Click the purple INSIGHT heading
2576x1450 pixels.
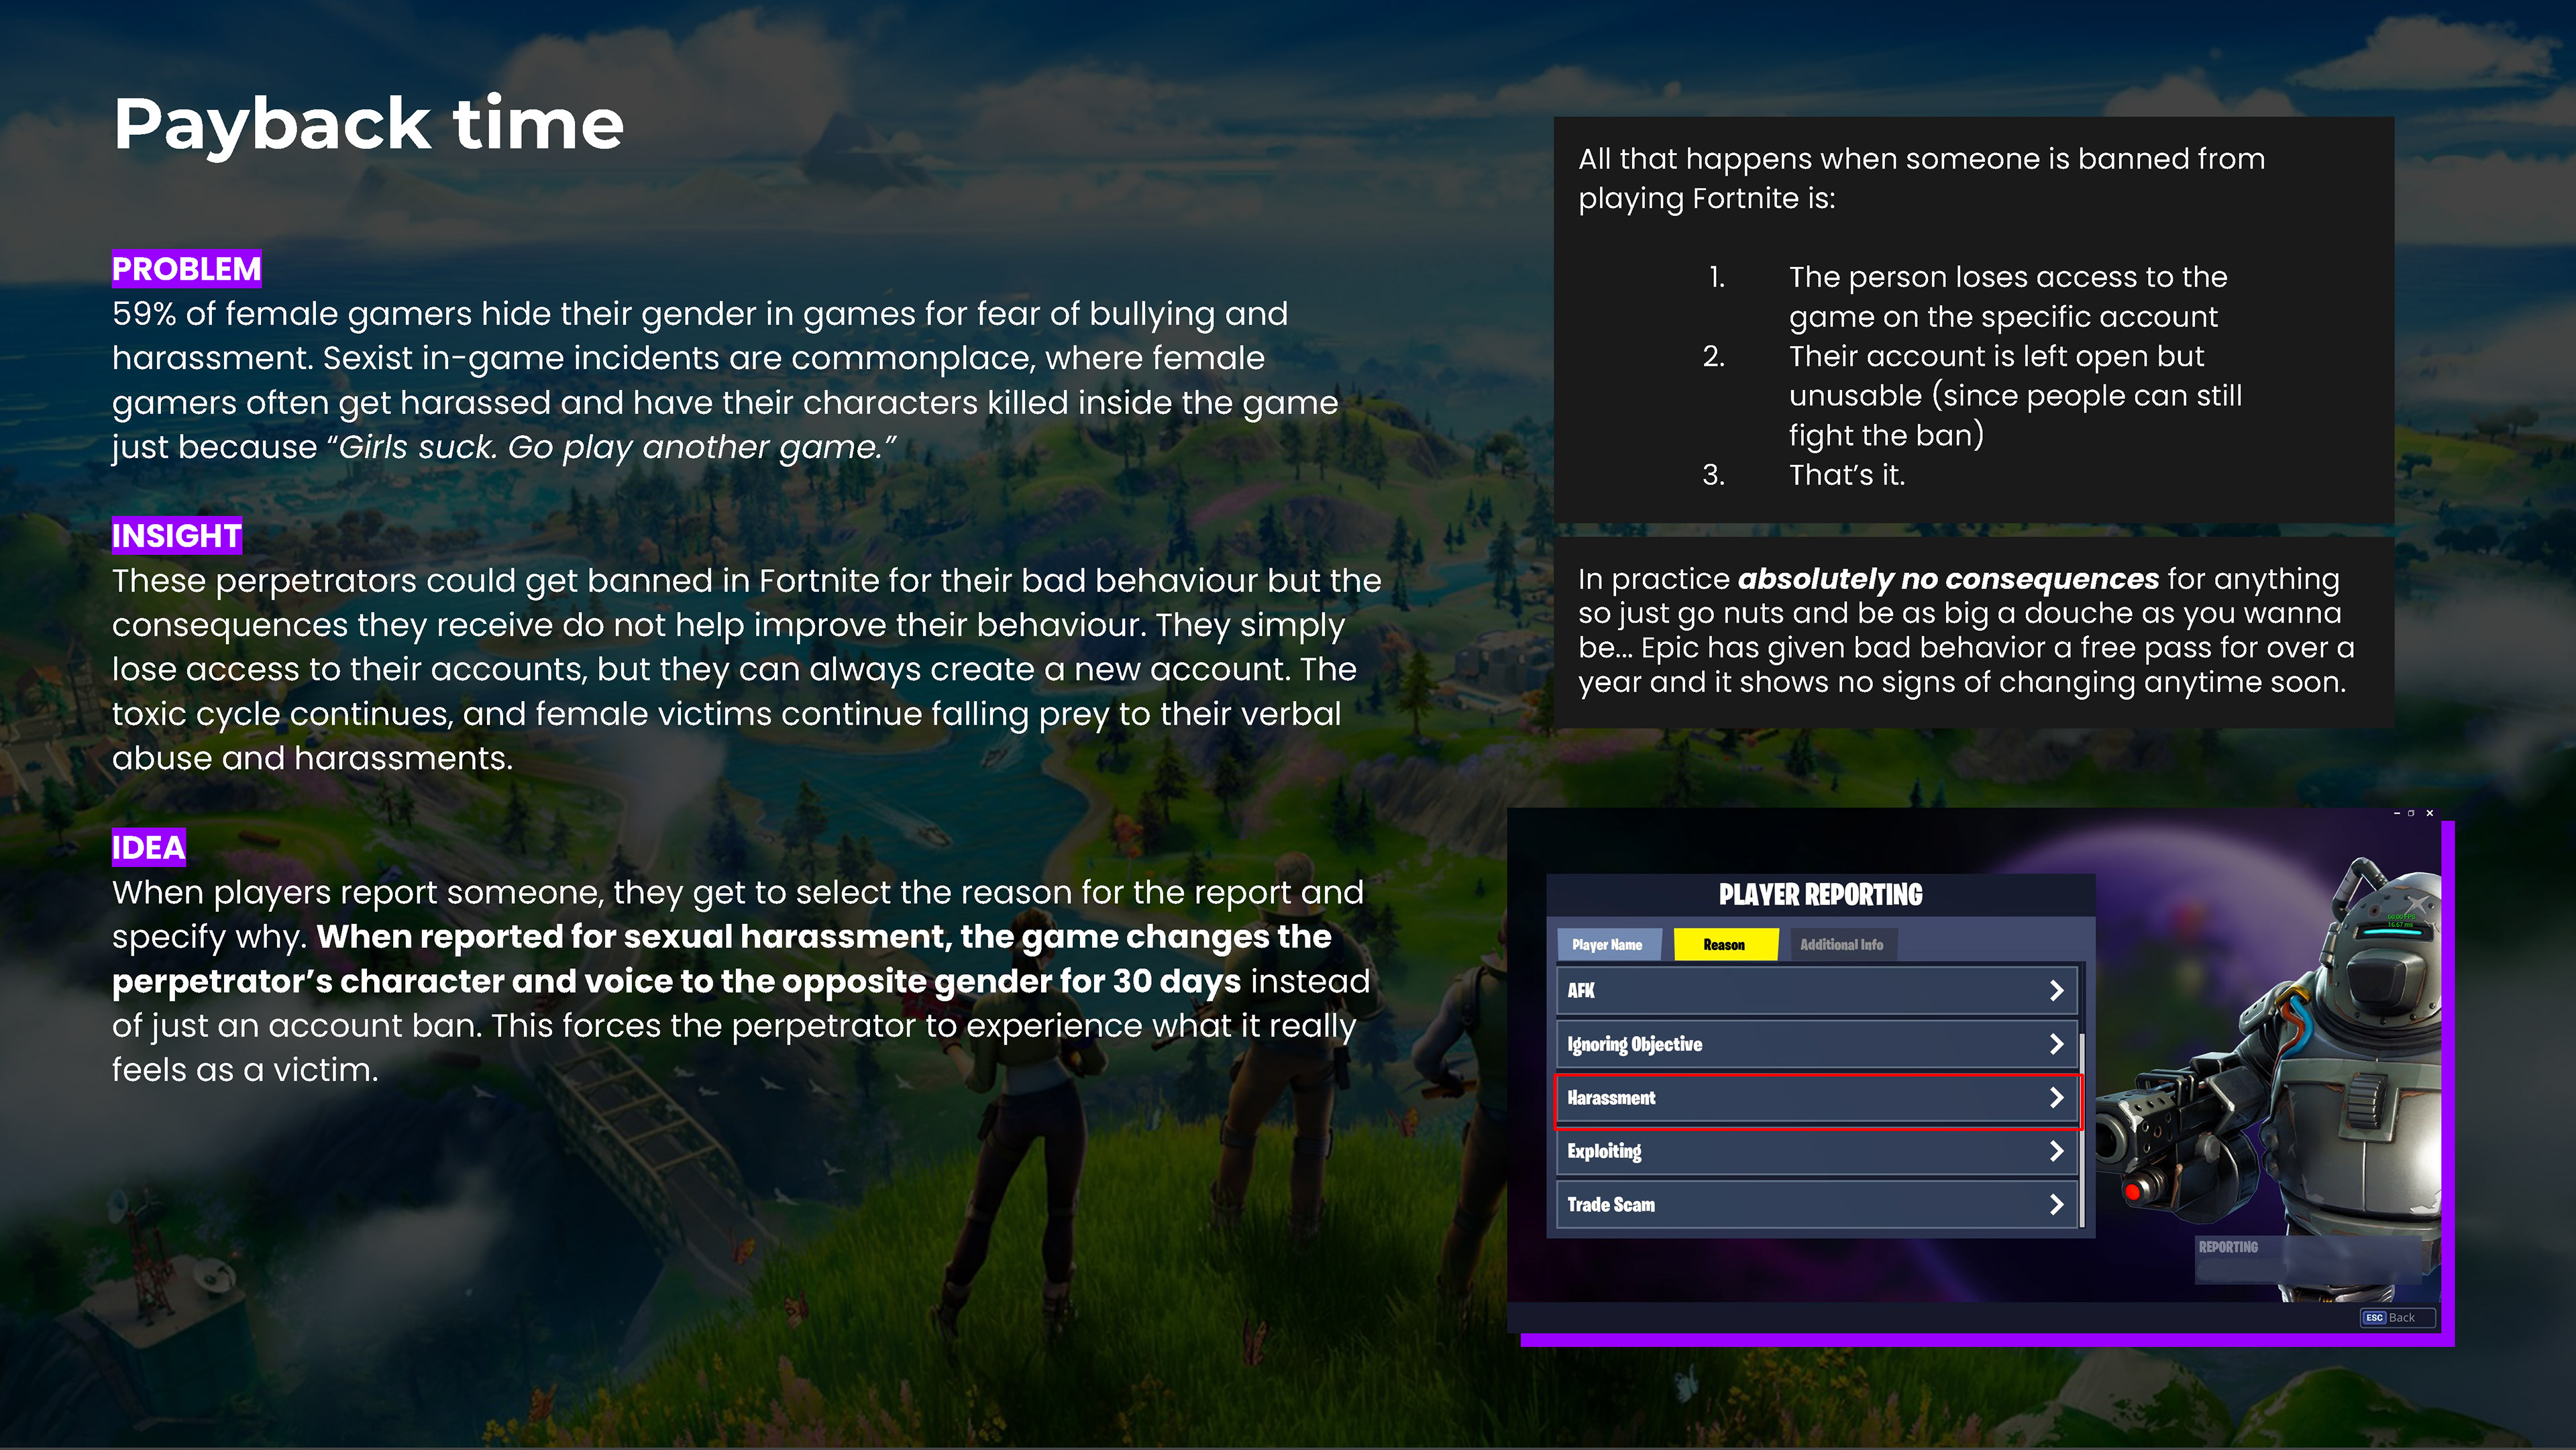click(176, 536)
